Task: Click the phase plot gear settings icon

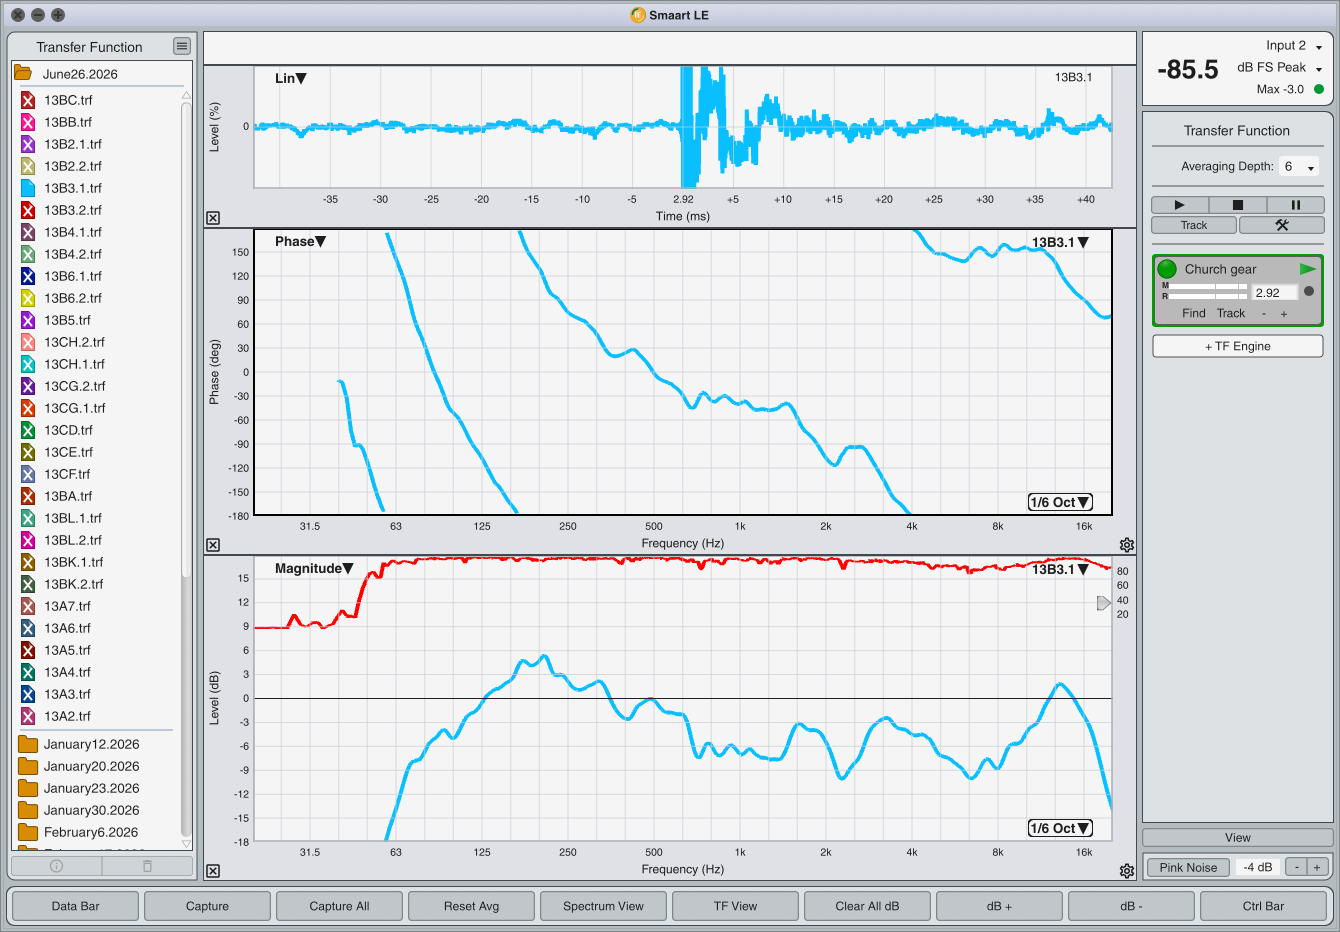Action: point(1127,545)
